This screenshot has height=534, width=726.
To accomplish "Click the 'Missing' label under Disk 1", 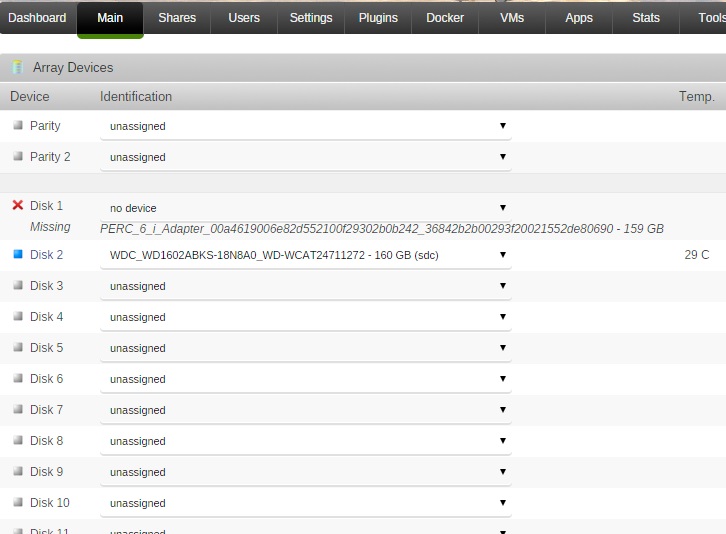I will tap(50, 227).
